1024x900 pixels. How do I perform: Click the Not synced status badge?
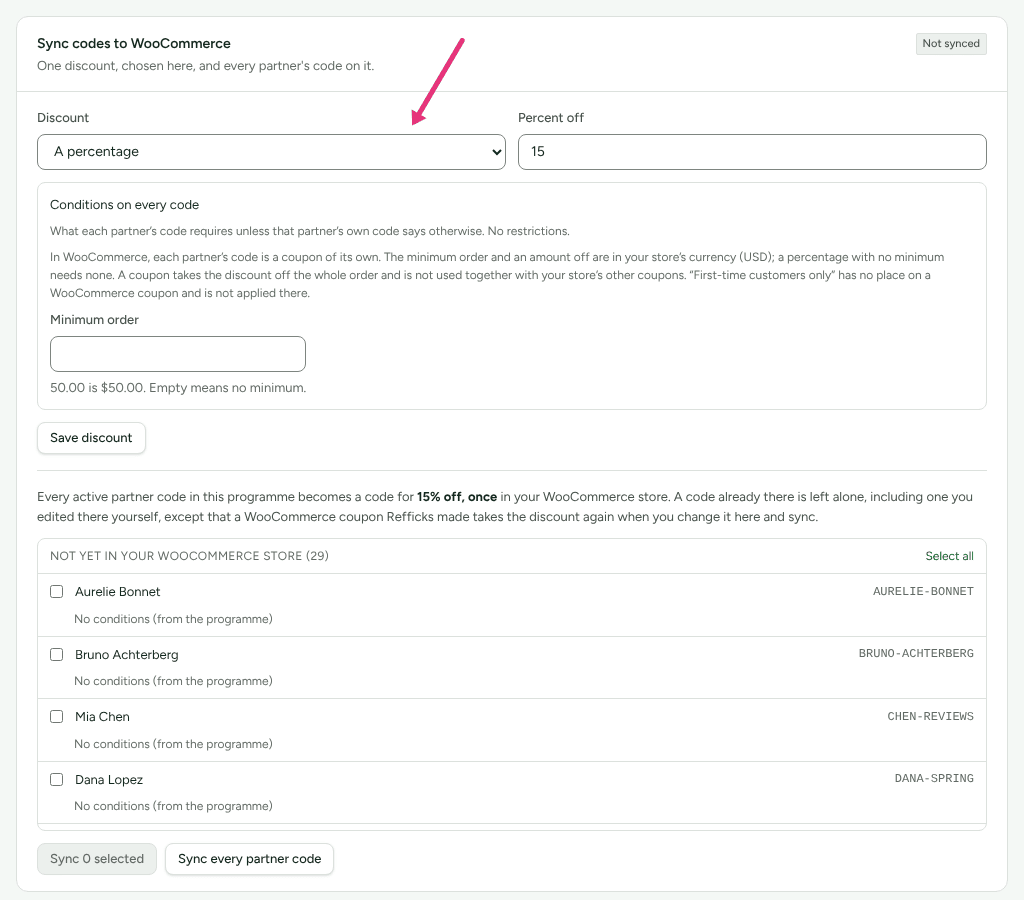pos(951,44)
